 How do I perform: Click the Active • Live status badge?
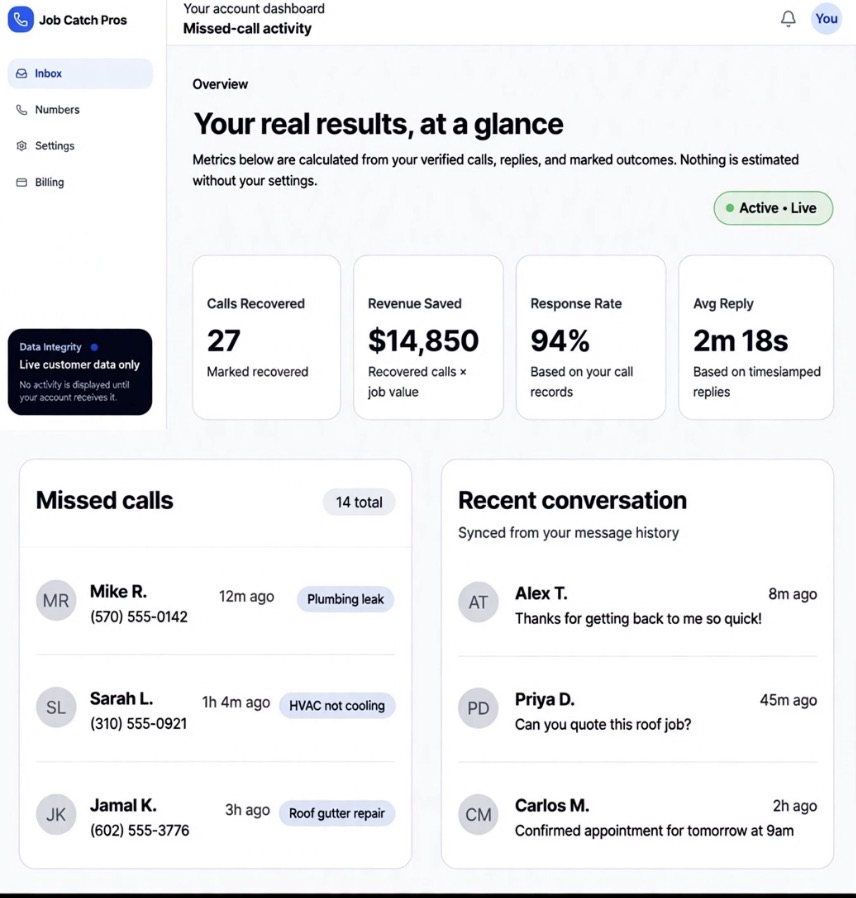[x=773, y=208]
